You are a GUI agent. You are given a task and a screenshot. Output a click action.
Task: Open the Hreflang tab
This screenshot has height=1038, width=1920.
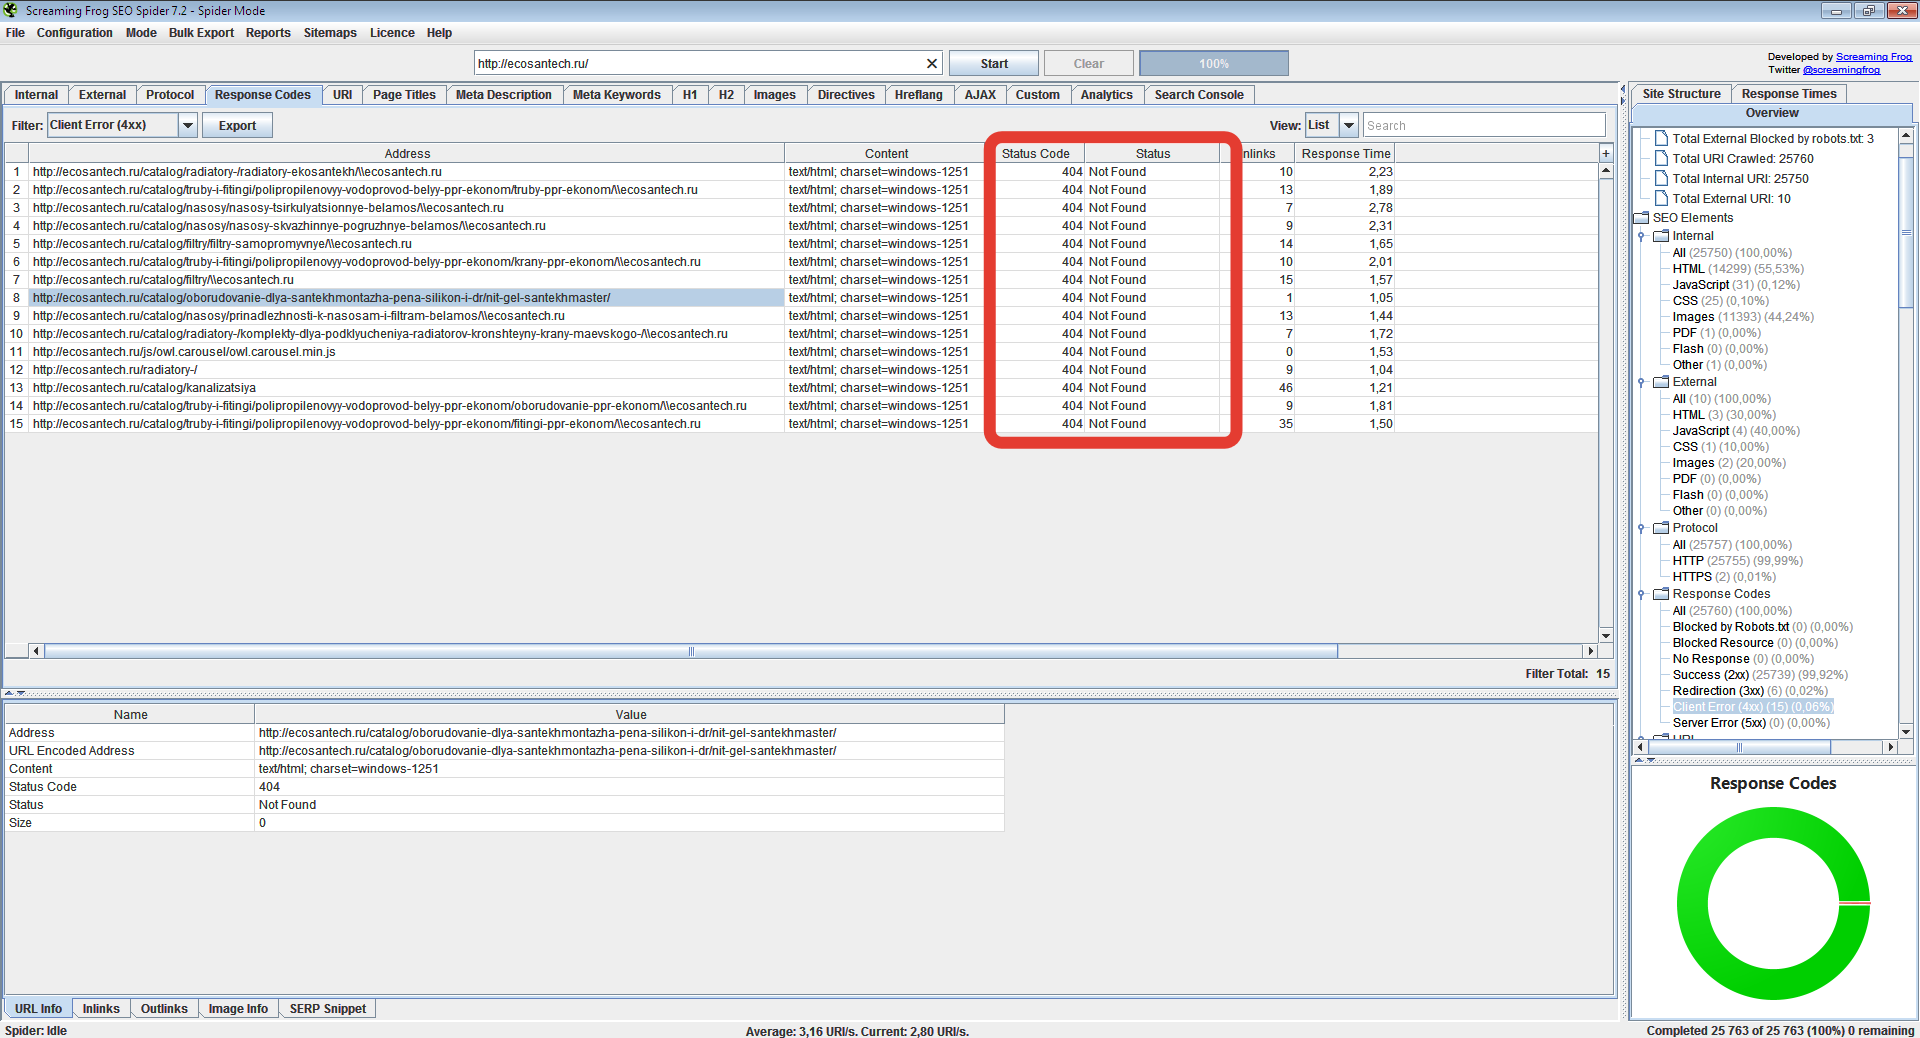919,95
